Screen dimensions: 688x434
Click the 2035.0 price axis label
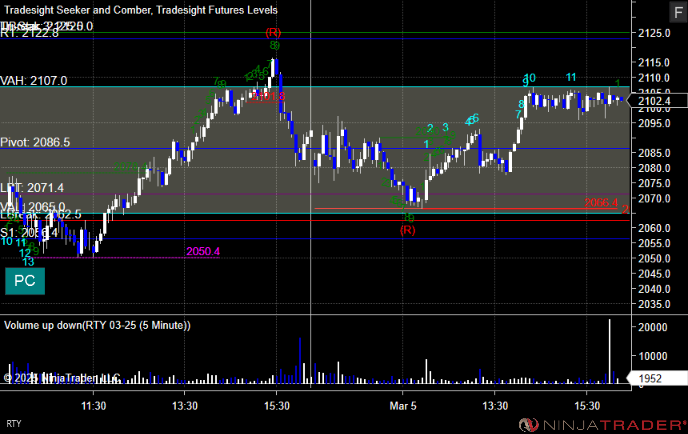tap(654, 304)
